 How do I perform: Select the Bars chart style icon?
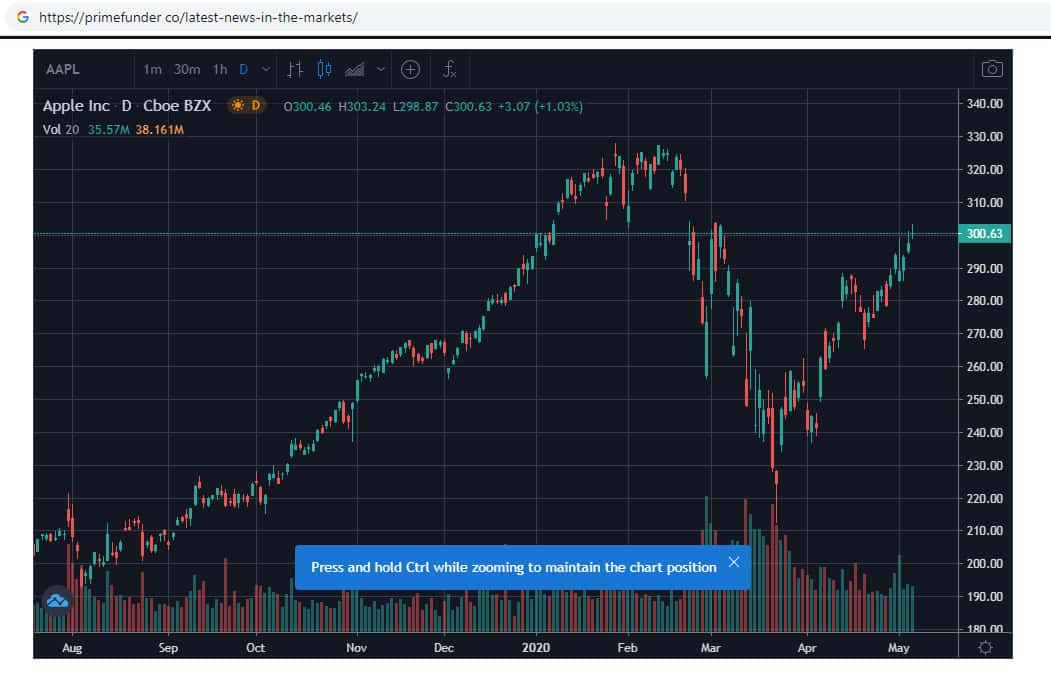coord(295,69)
